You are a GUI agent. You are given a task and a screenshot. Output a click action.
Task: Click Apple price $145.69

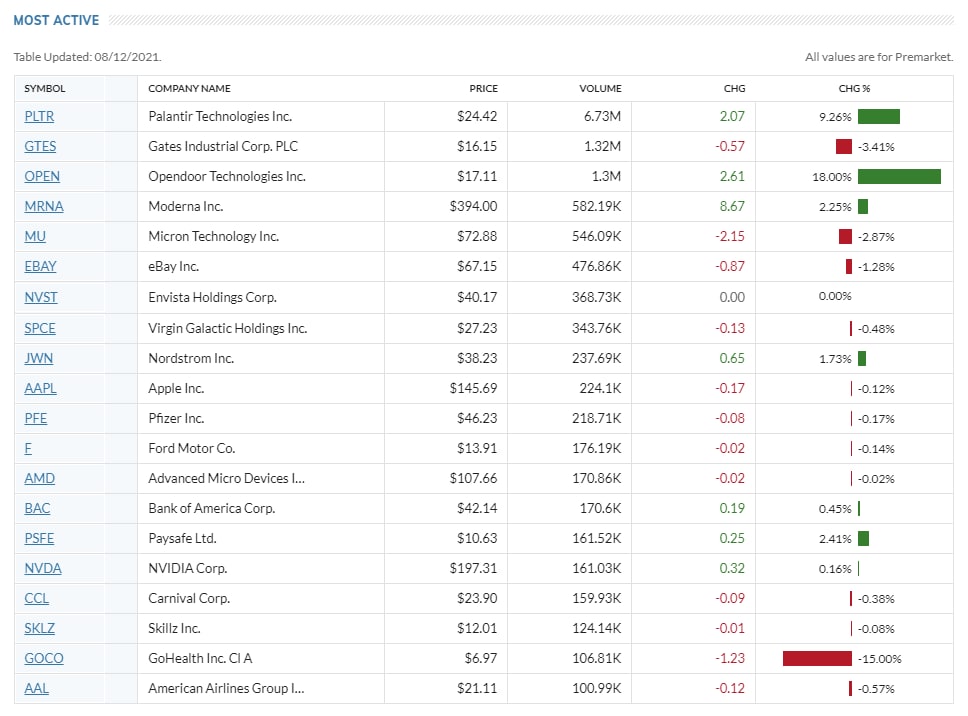pyautogui.click(x=474, y=388)
